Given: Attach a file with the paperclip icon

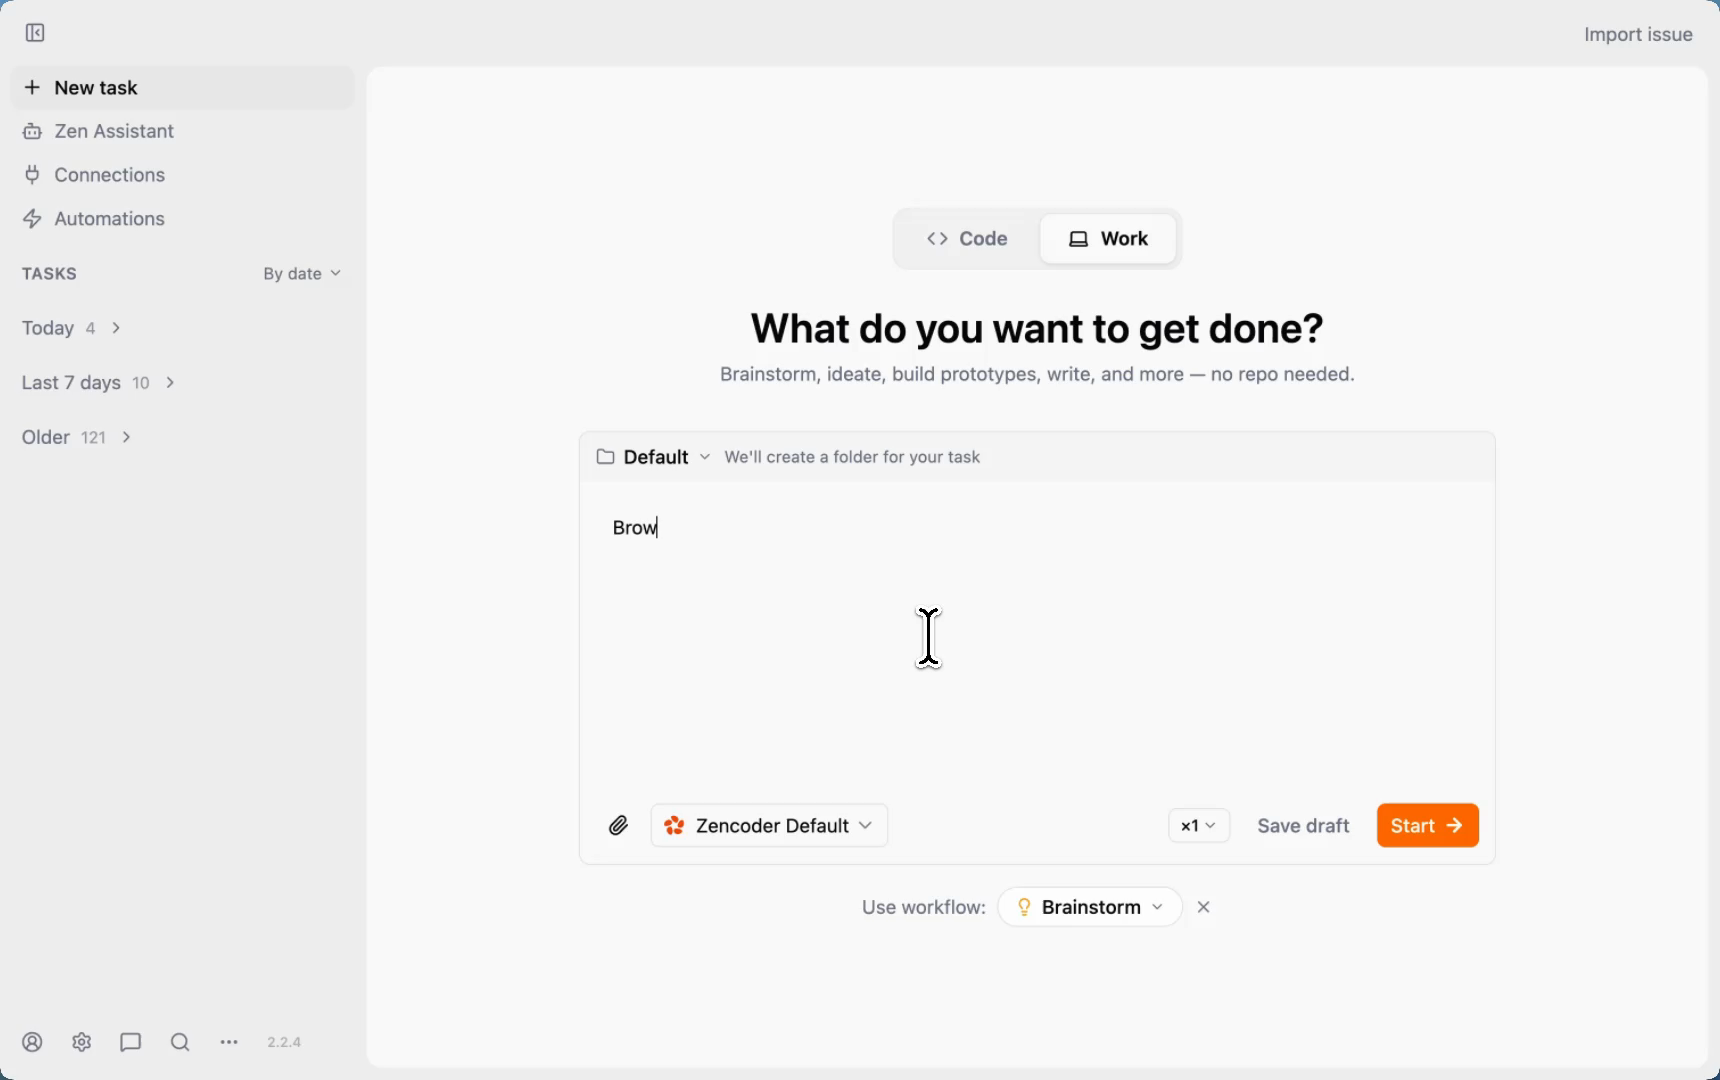Looking at the screenshot, I should [618, 826].
